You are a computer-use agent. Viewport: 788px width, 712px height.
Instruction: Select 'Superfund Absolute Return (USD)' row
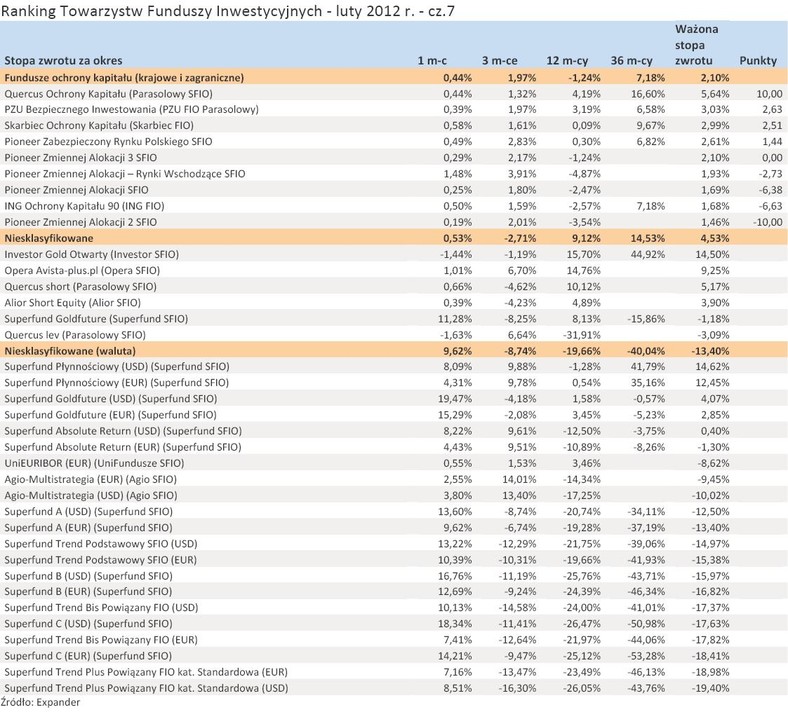tap(394, 431)
